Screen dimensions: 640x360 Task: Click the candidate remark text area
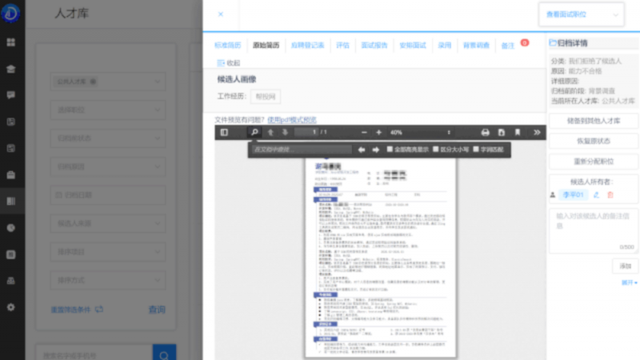[x=593, y=231]
